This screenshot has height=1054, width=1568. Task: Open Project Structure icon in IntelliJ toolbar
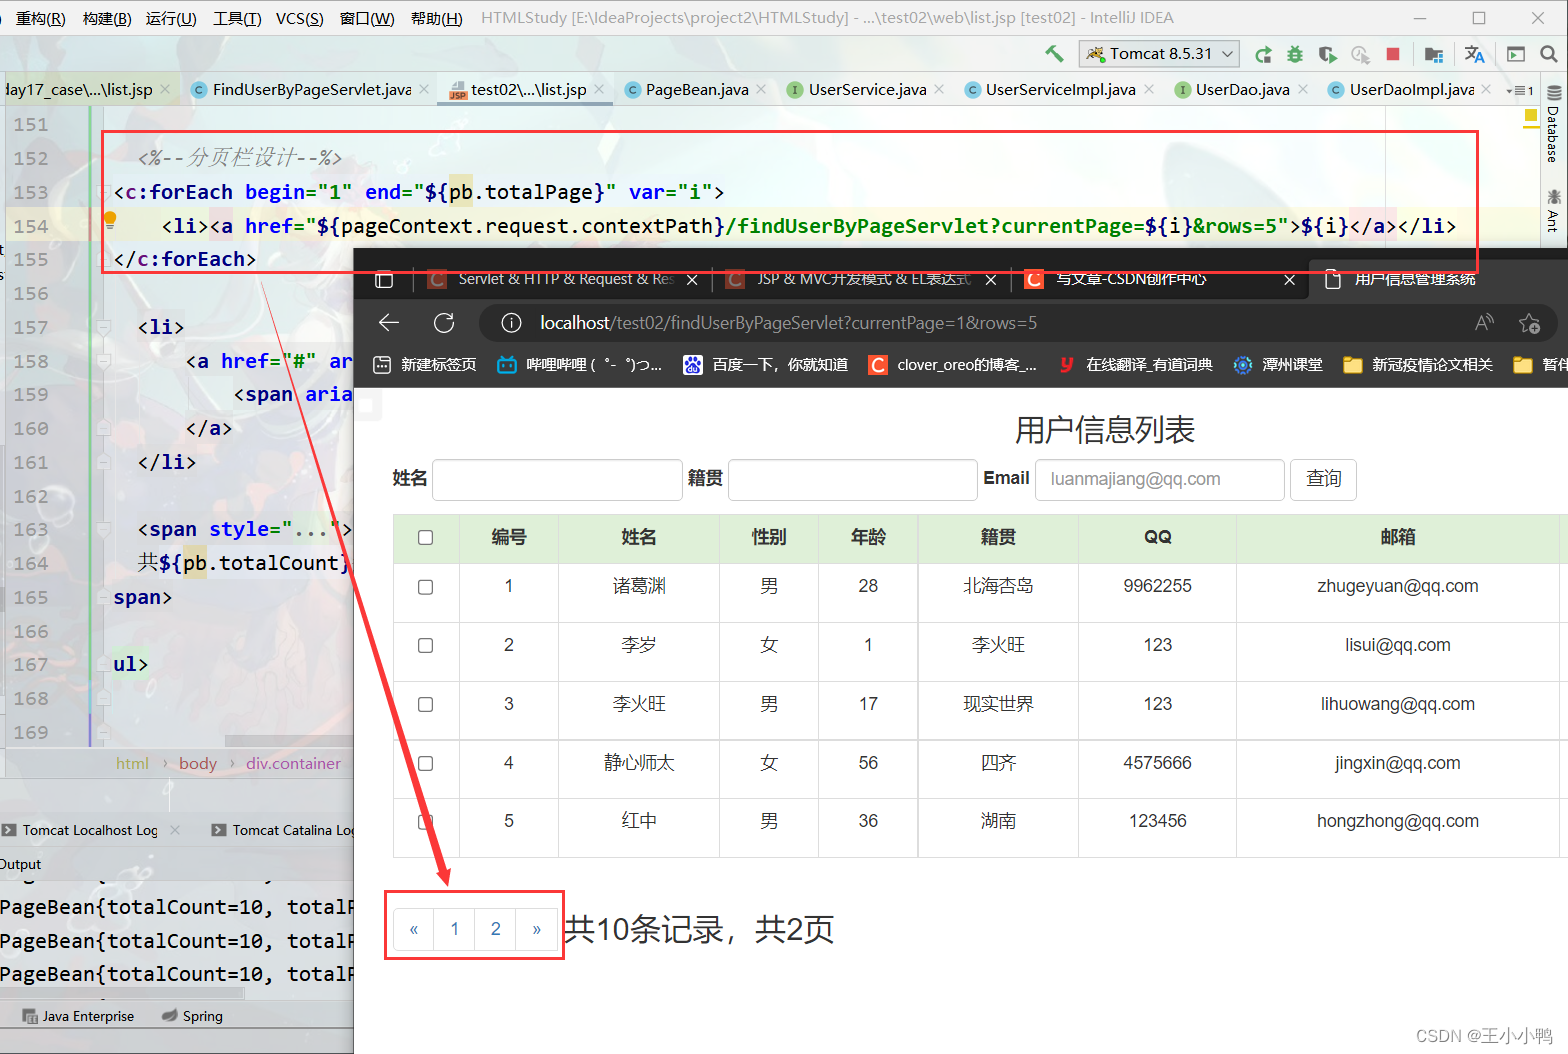(x=1434, y=54)
